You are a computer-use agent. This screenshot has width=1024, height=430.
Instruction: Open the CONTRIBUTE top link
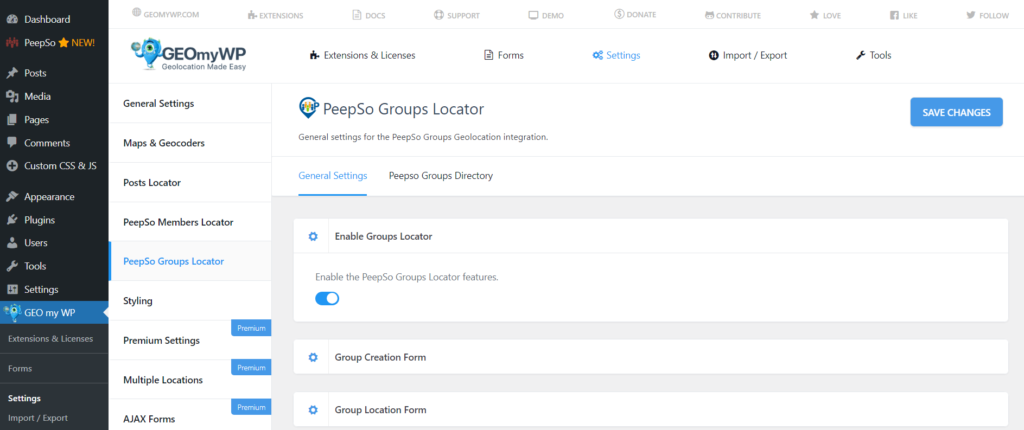pos(733,15)
